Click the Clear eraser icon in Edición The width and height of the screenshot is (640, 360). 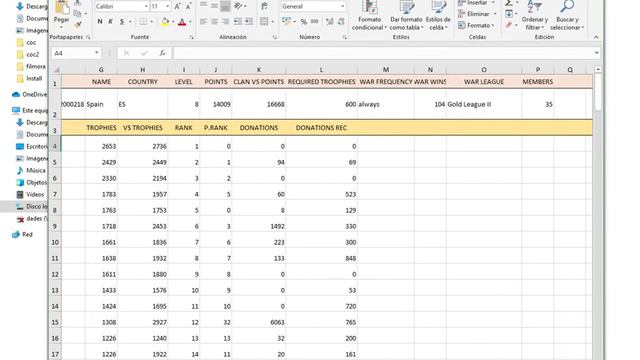[x=509, y=25]
